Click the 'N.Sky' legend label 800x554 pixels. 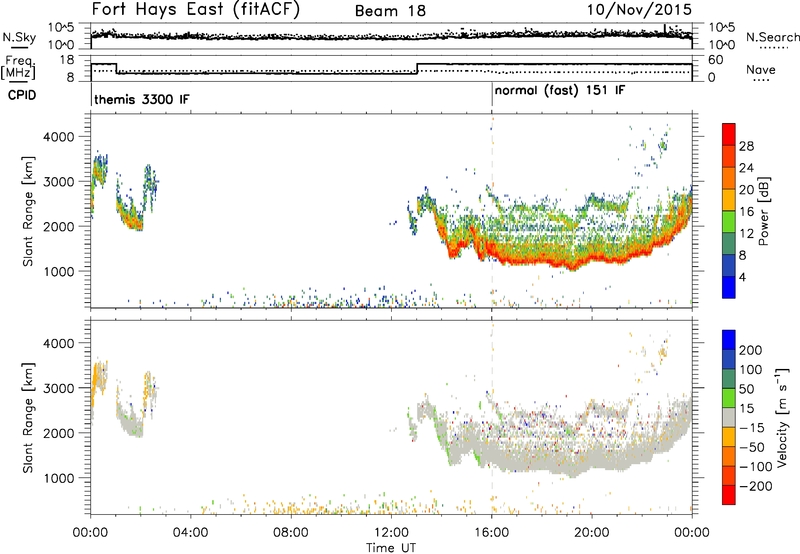19,37
